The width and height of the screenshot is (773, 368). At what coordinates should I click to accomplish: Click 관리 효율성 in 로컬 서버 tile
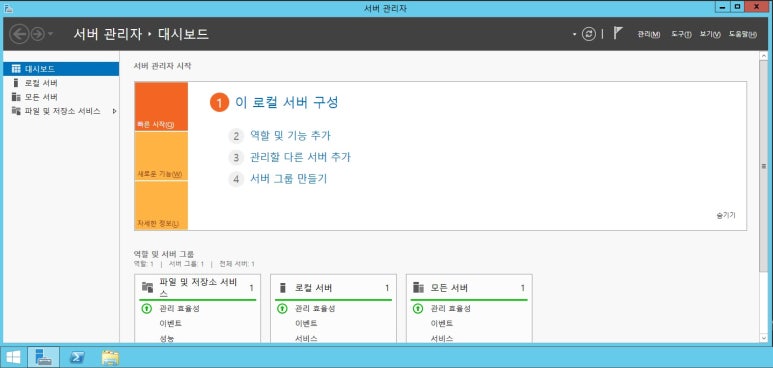[315, 308]
